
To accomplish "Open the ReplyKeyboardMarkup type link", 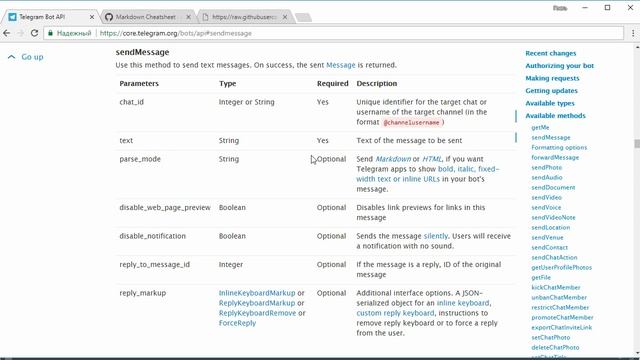I will point(257,303).
